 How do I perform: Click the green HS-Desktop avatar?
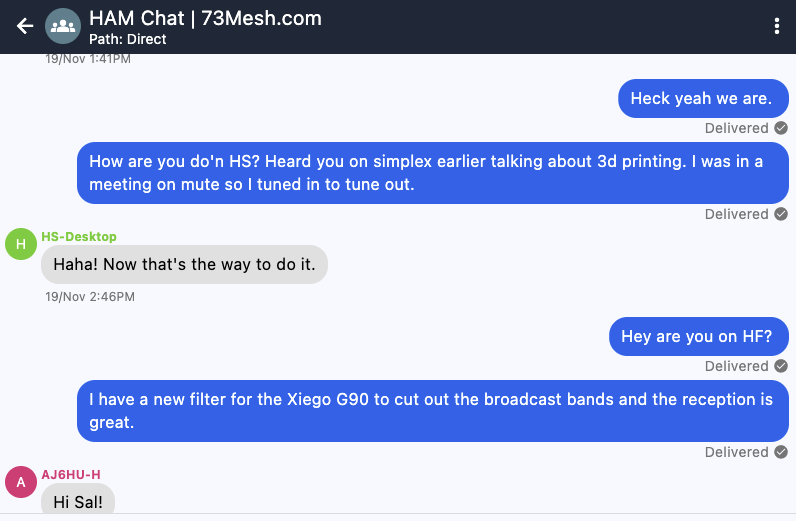(x=21, y=243)
